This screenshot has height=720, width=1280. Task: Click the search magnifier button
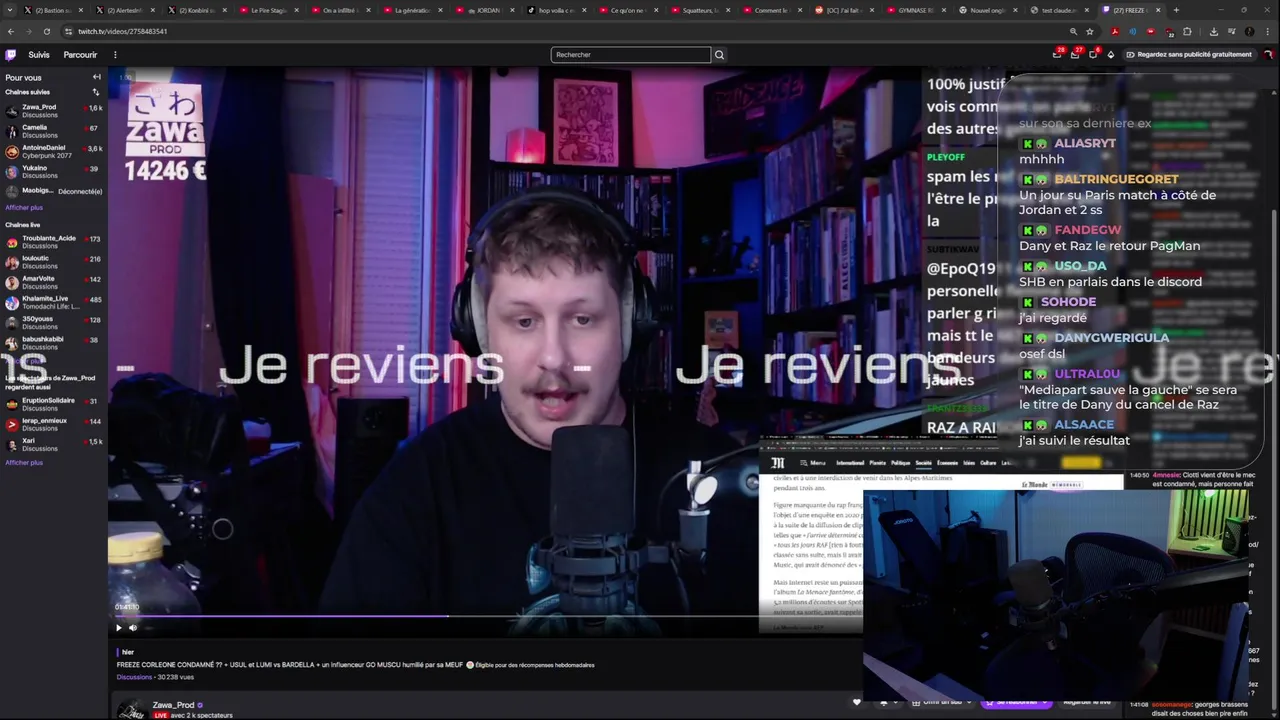pyautogui.click(x=719, y=55)
